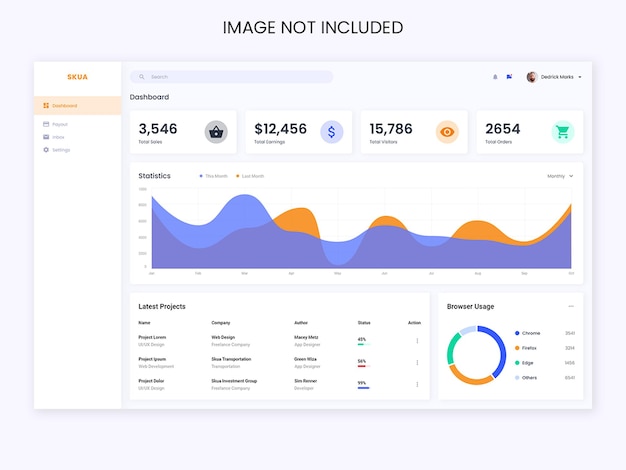Click the flag icon in header
The image size is (626, 470).
tap(509, 77)
